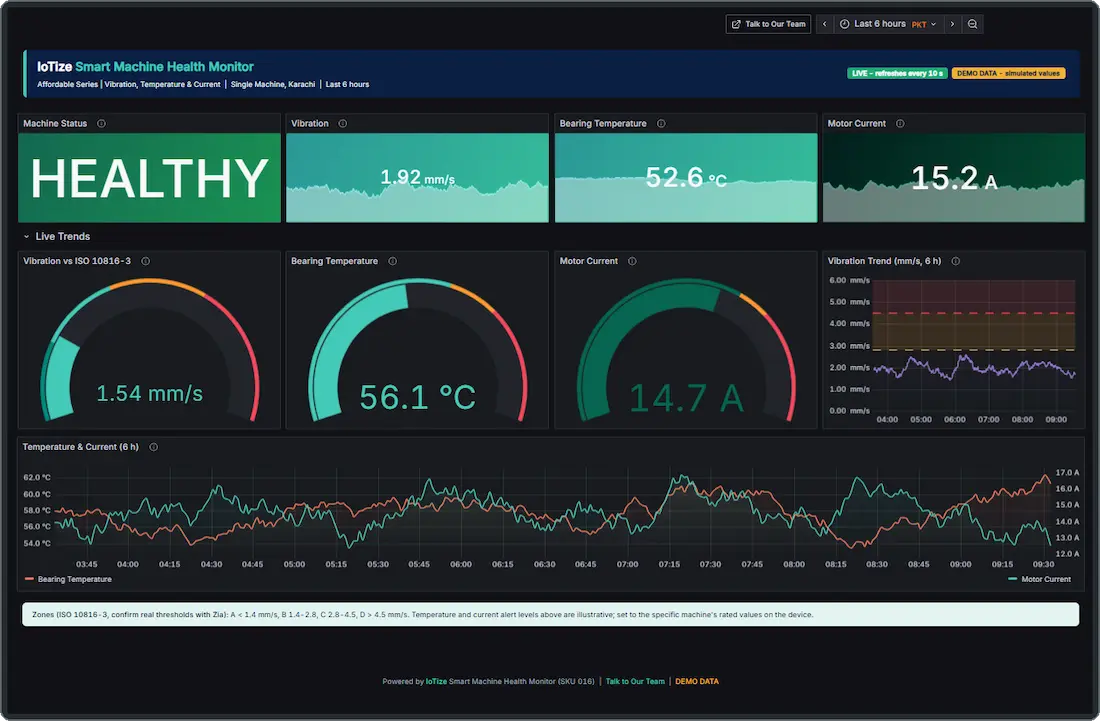Viewport: 1100px width, 721px height.
Task: Click the HEALTHY machine status panel
Action: 149,178
